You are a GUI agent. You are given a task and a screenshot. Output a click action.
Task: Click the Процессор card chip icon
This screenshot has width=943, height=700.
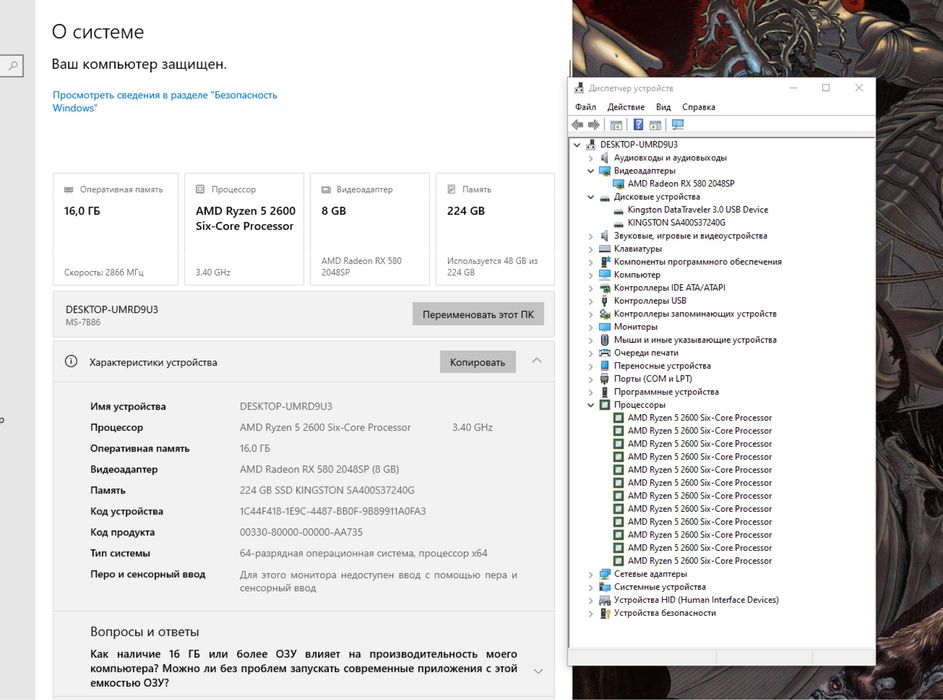click(x=200, y=189)
